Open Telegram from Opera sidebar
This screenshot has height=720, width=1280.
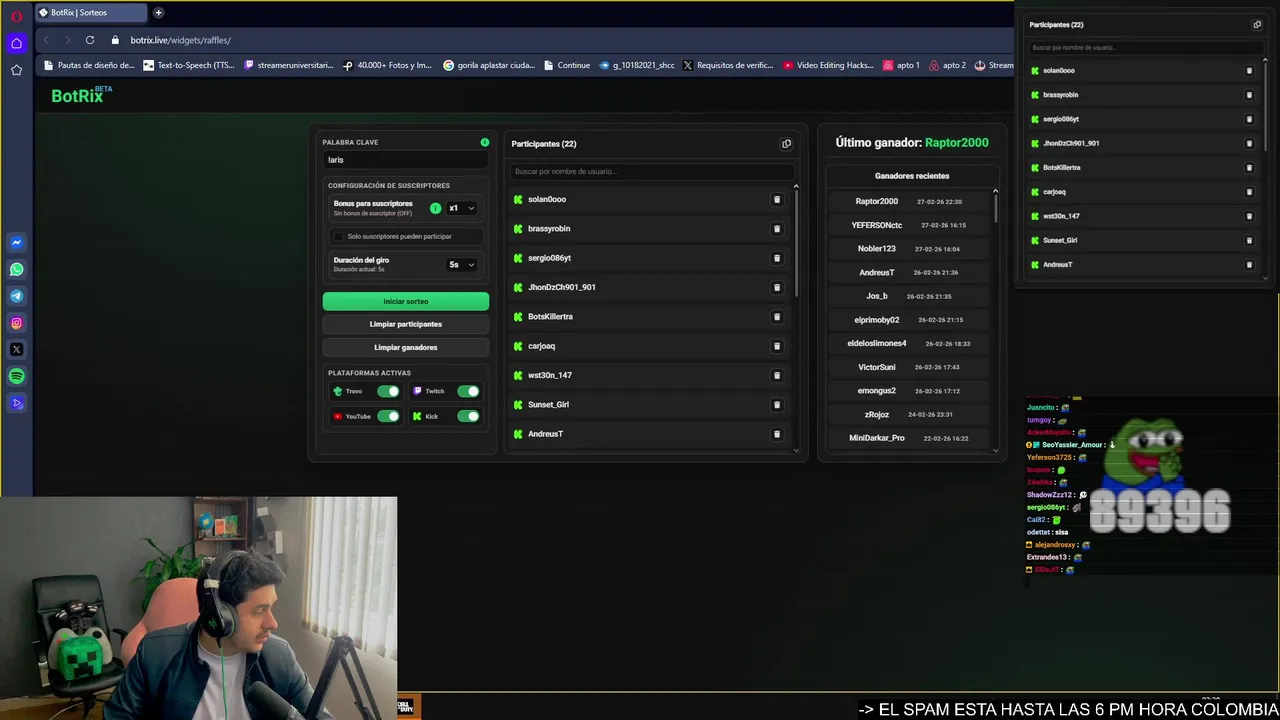point(17,296)
